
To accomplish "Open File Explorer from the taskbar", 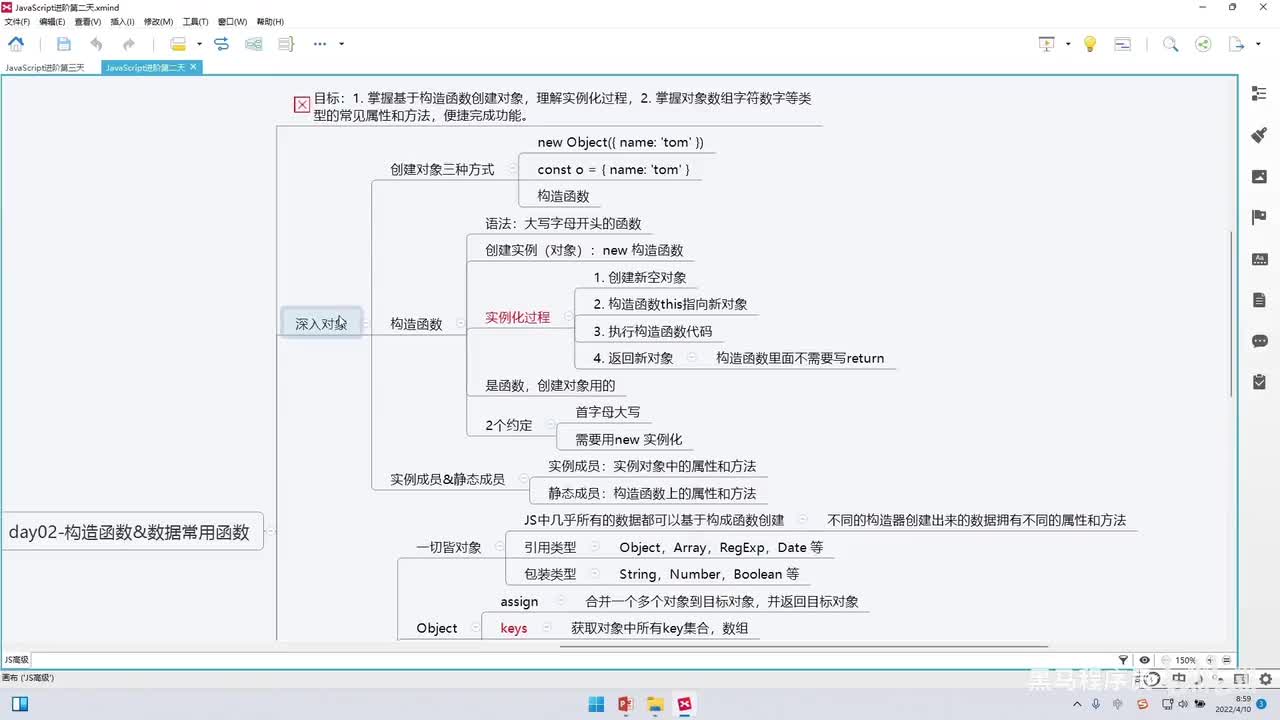I will click(655, 704).
